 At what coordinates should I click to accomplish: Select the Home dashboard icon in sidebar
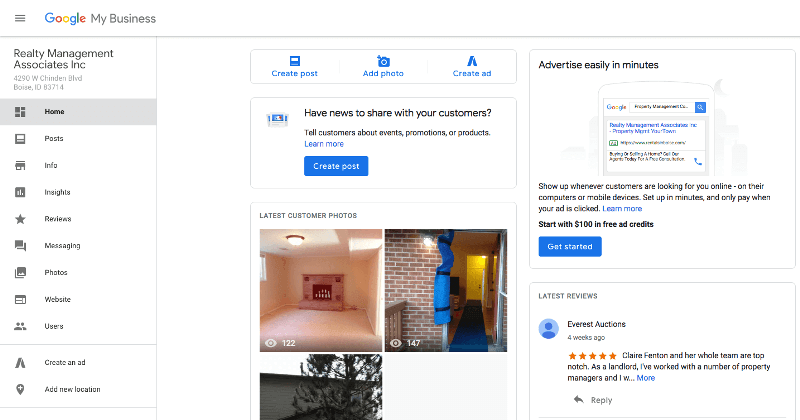[x=20, y=112]
